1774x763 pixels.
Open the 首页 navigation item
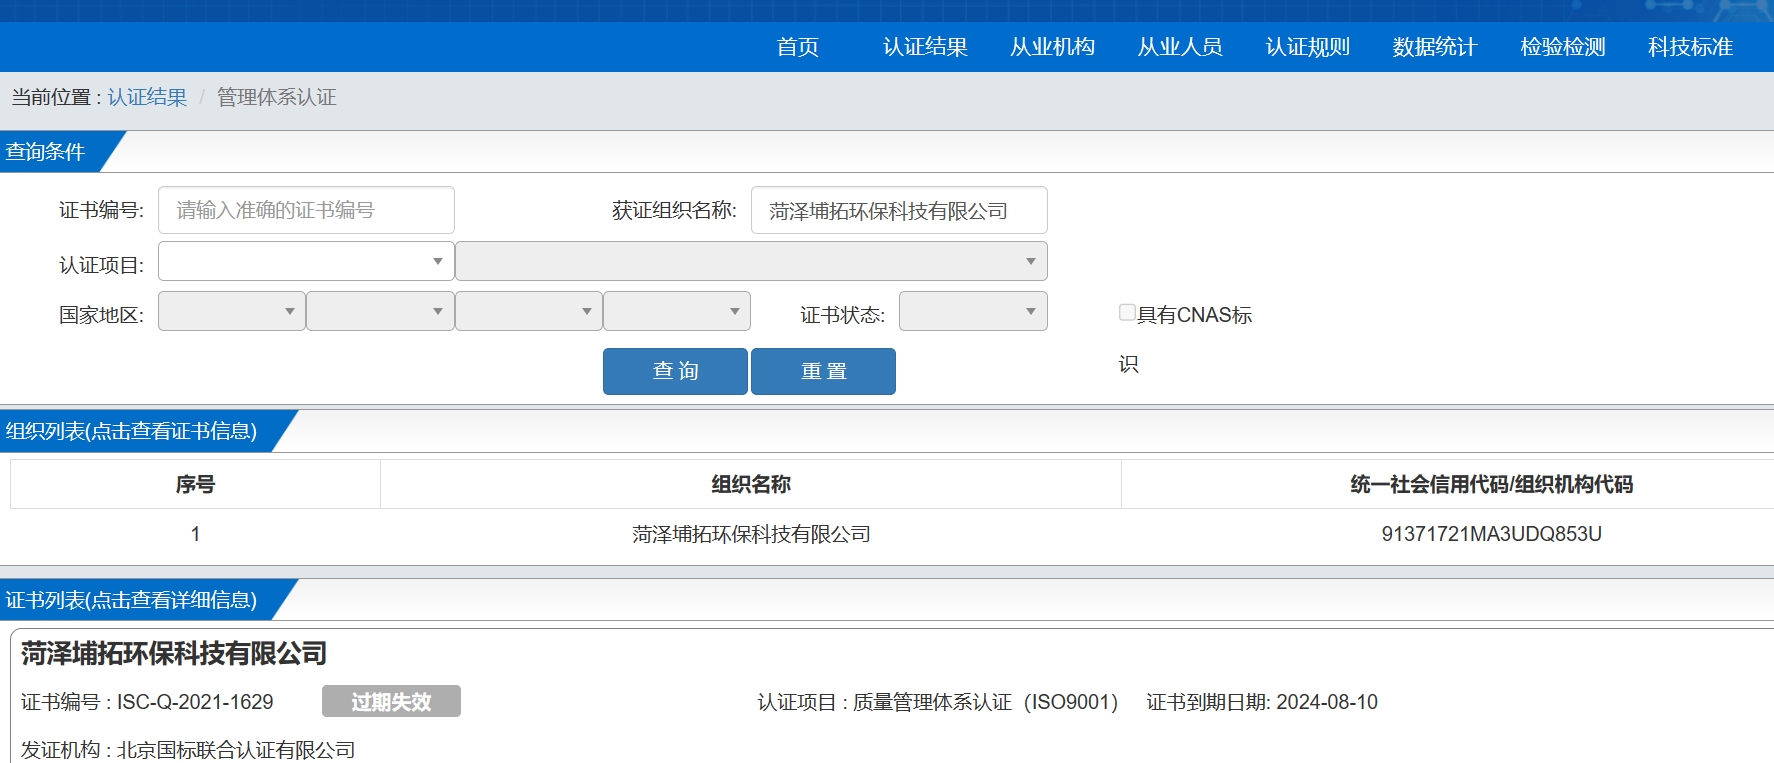click(x=797, y=47)
